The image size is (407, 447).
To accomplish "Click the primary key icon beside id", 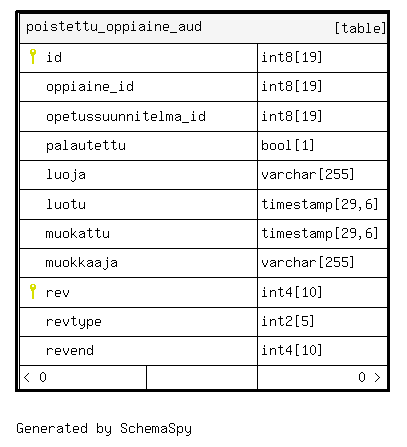I will click(x=33, y=56).
